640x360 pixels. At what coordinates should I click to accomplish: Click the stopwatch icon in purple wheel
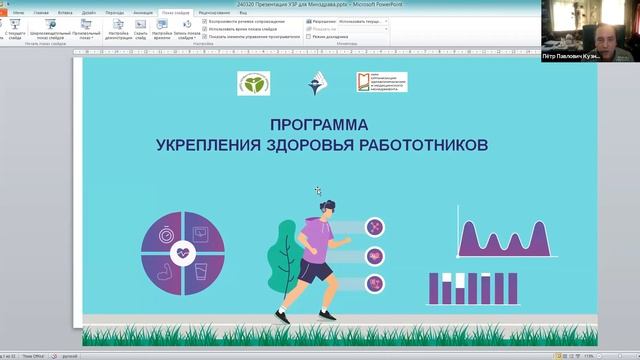[x=166, y=235]
